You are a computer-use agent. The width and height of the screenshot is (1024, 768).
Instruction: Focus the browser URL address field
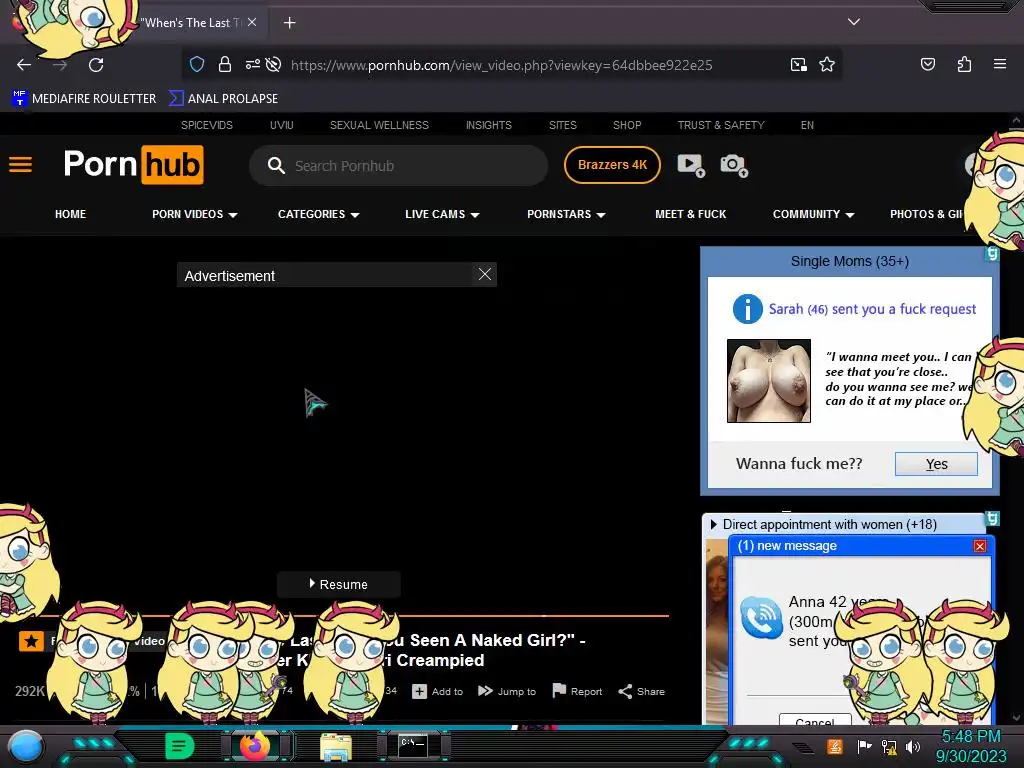(502, 65)
